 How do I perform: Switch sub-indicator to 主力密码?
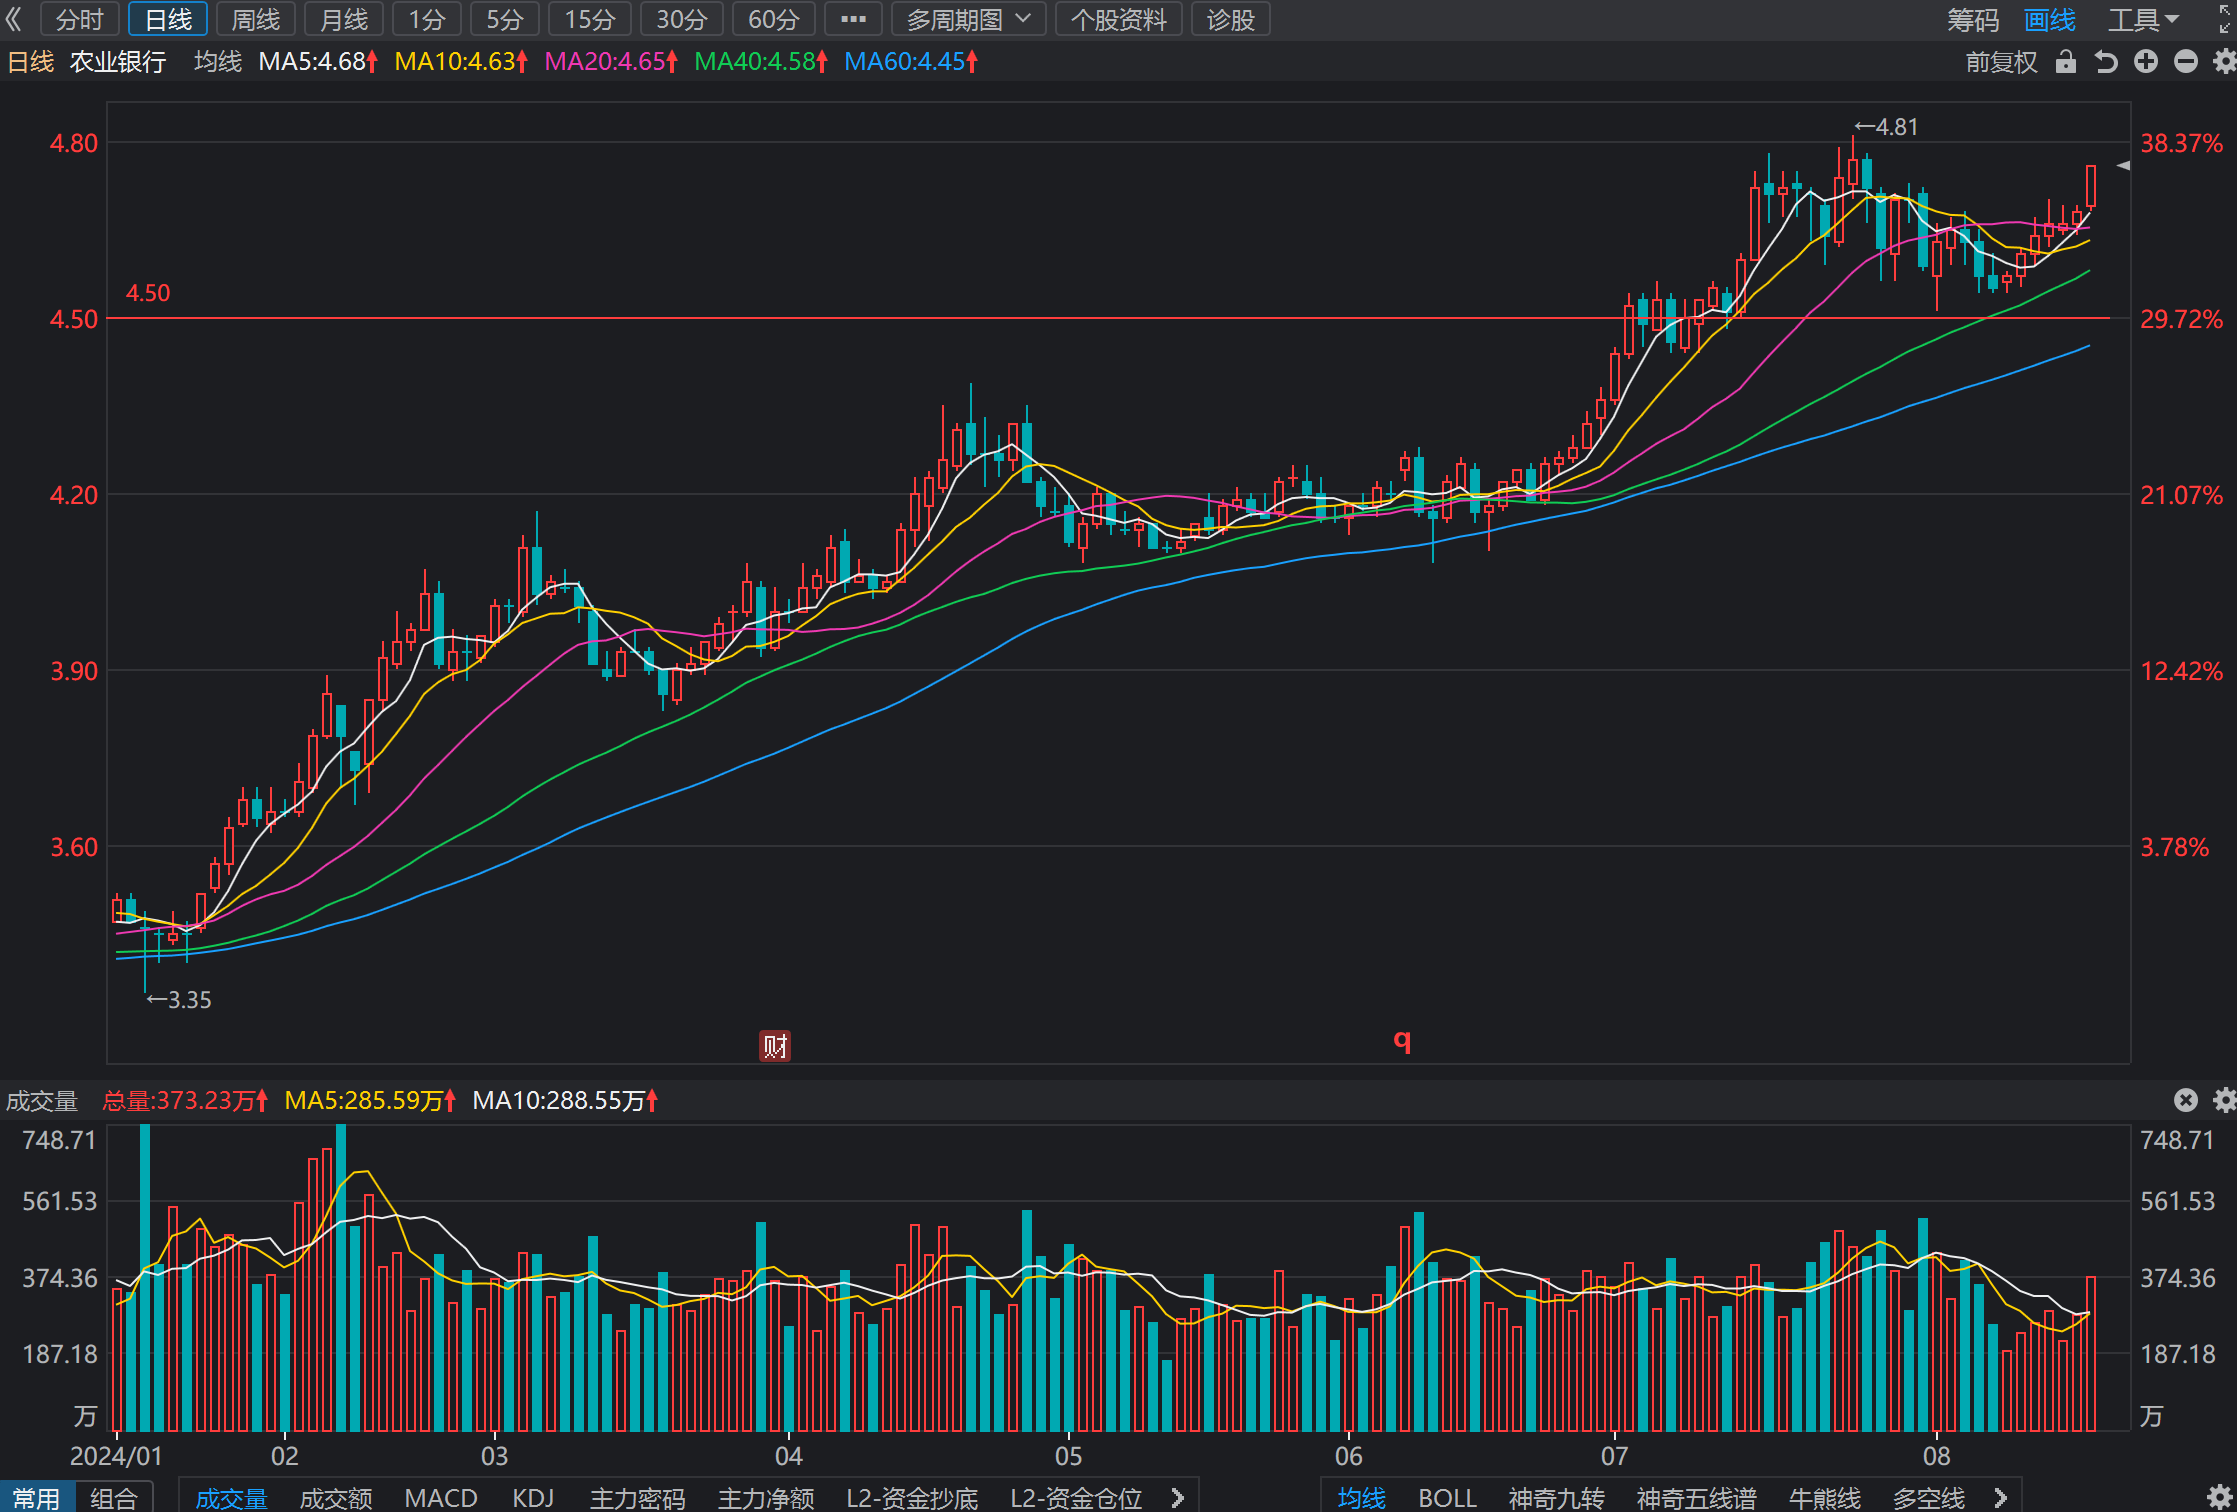637,1497
